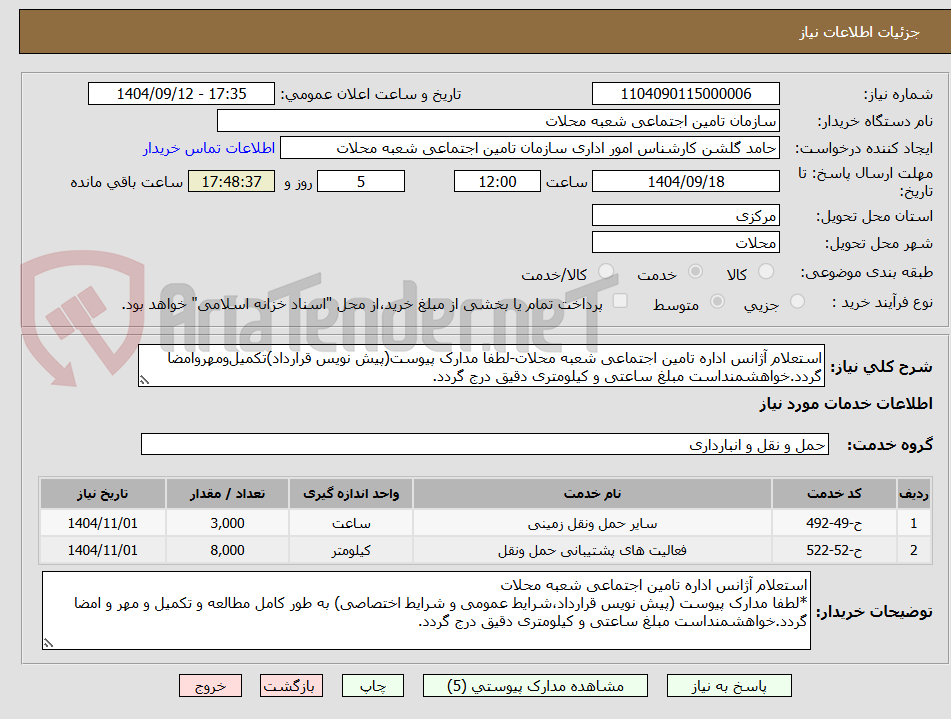The height and width of the screenshot is (719, 951).
Task: Click the remaining time field 17:48:37
Action: coord(231,181)
